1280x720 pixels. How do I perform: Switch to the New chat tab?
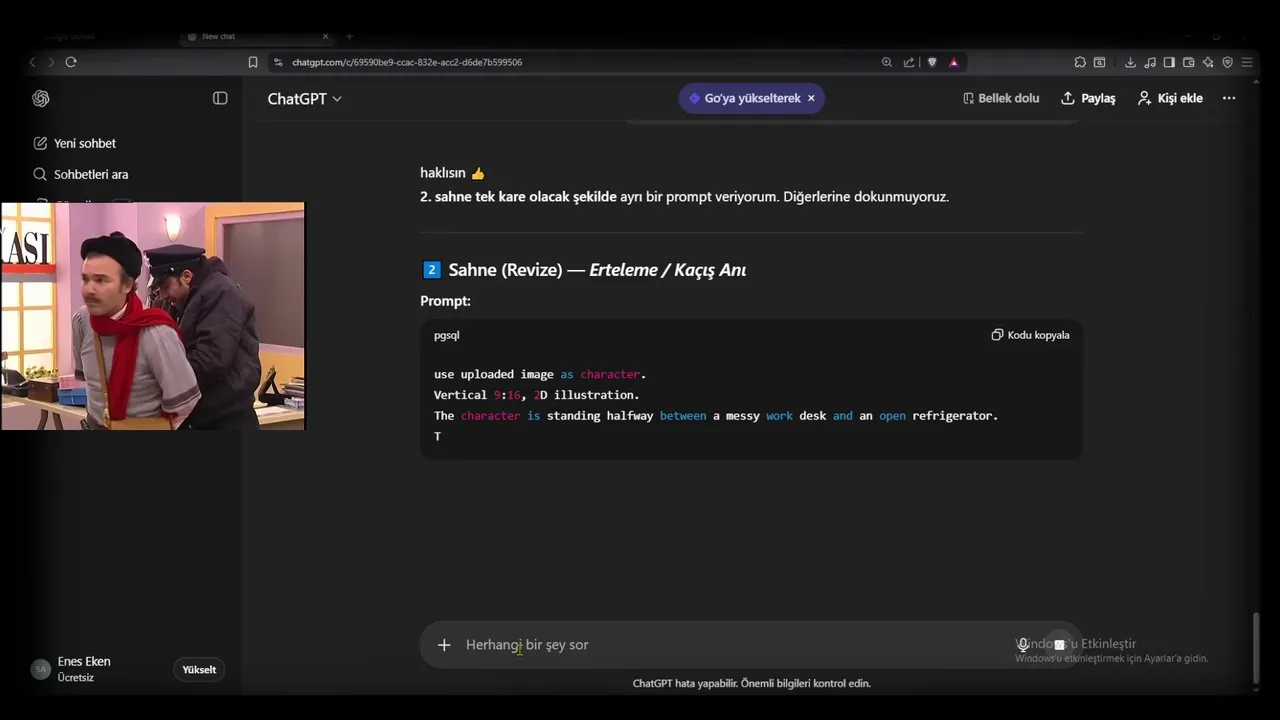coord(260,36)
